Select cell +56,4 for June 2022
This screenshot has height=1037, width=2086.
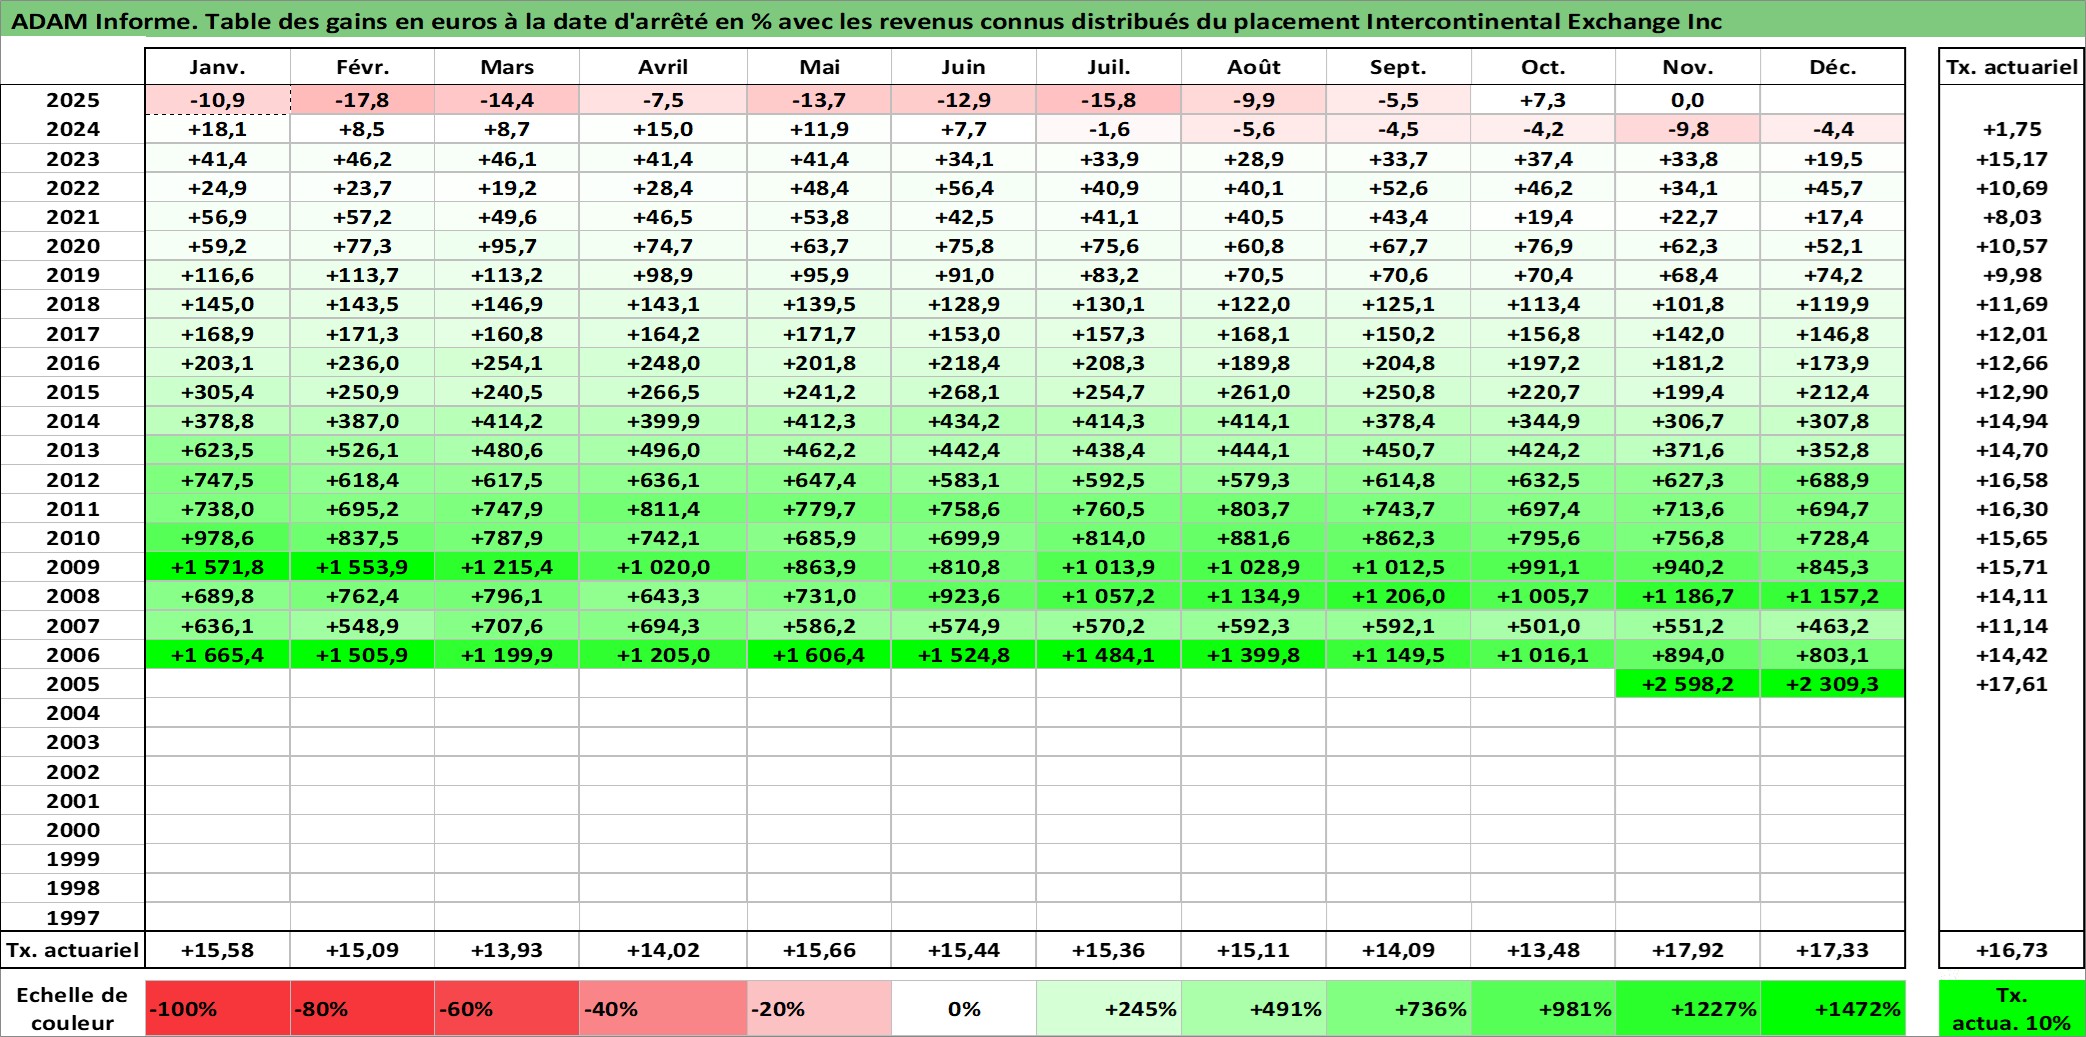(964, 188)
